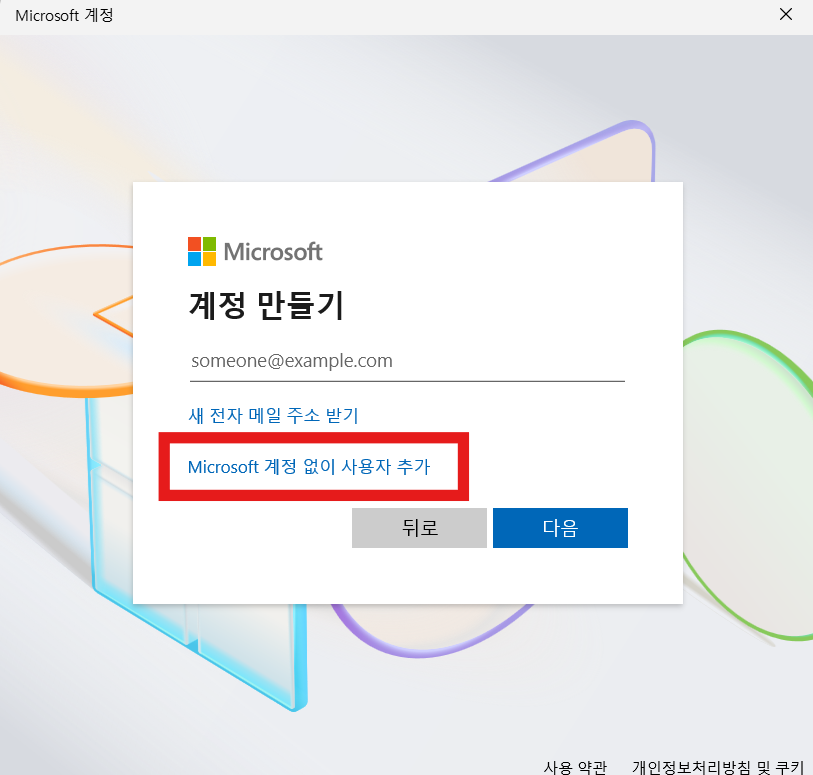The image size is (813, 775).
Task: Open the 개인정보처리방침 및 쿠키 link
Action: pyautogui.click(x=718, y=767)
